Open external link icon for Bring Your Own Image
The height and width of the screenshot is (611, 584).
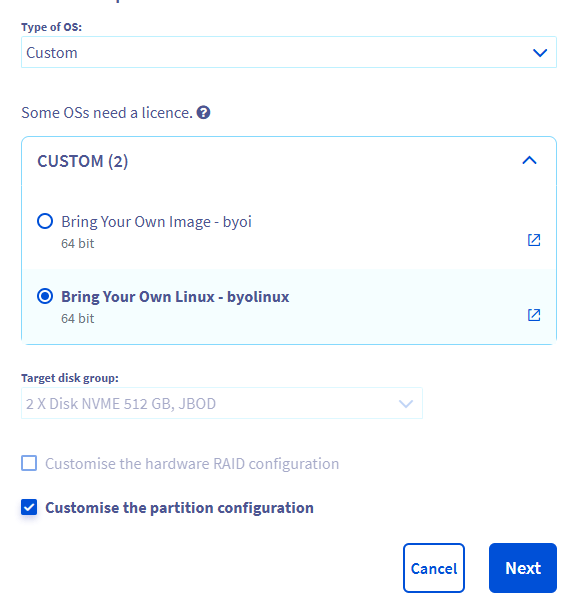[x=534, y=240]
